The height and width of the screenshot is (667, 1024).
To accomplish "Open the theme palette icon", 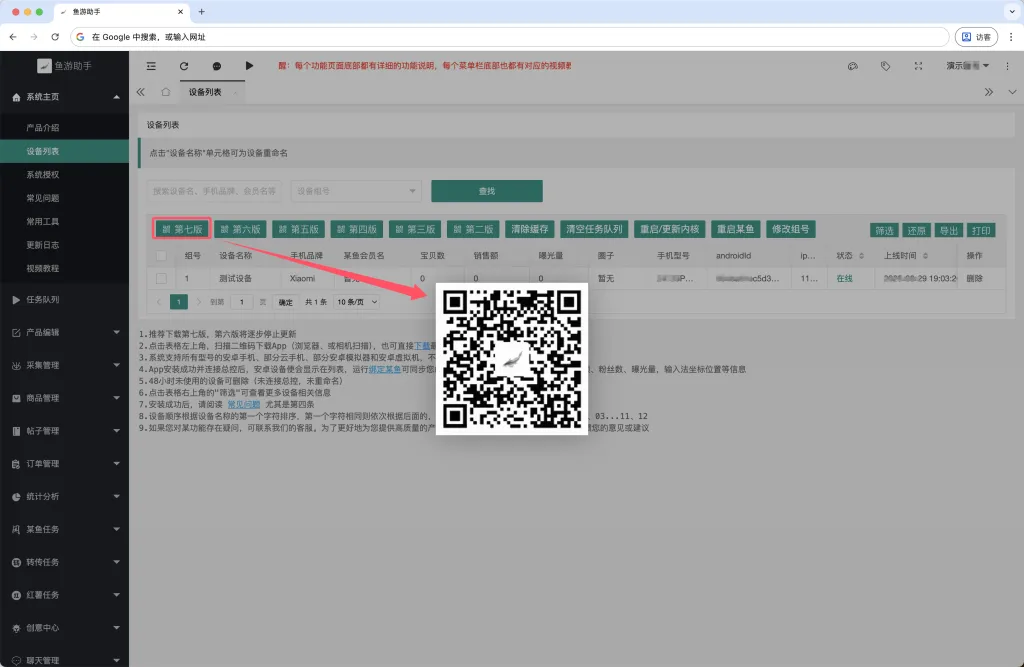I will tap(853, 66).
